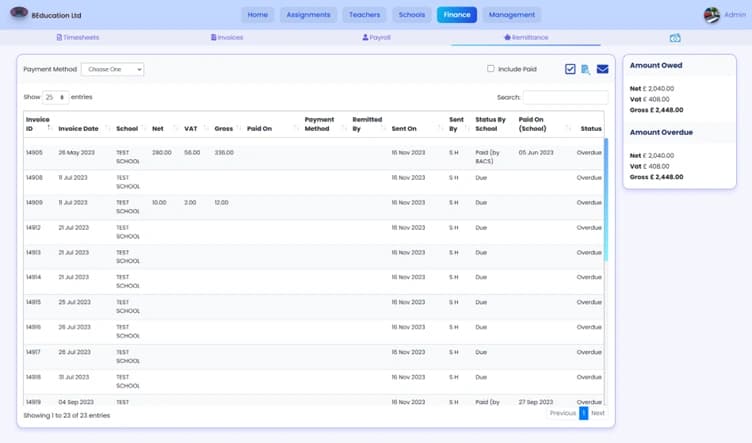Toggle the Include Paid checkbox
The width and height of the screenshot is (752, 443).
click(490, 69)
